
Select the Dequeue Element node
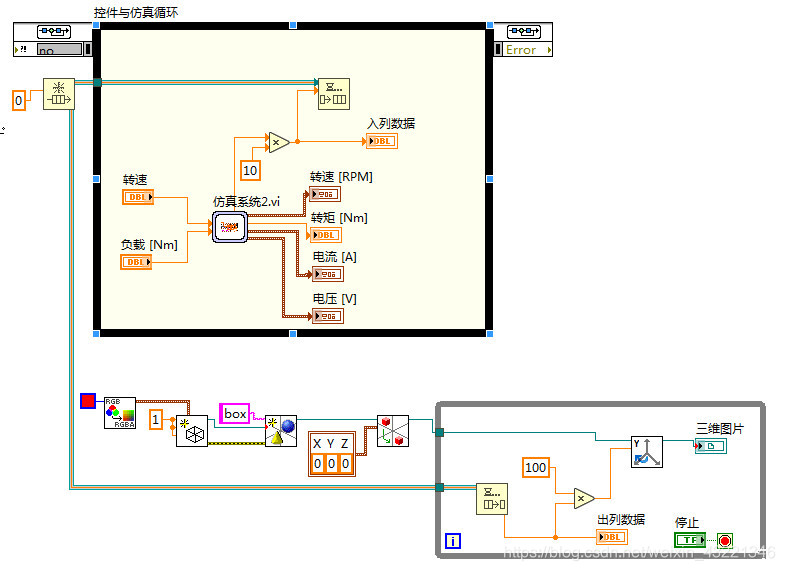492,499
